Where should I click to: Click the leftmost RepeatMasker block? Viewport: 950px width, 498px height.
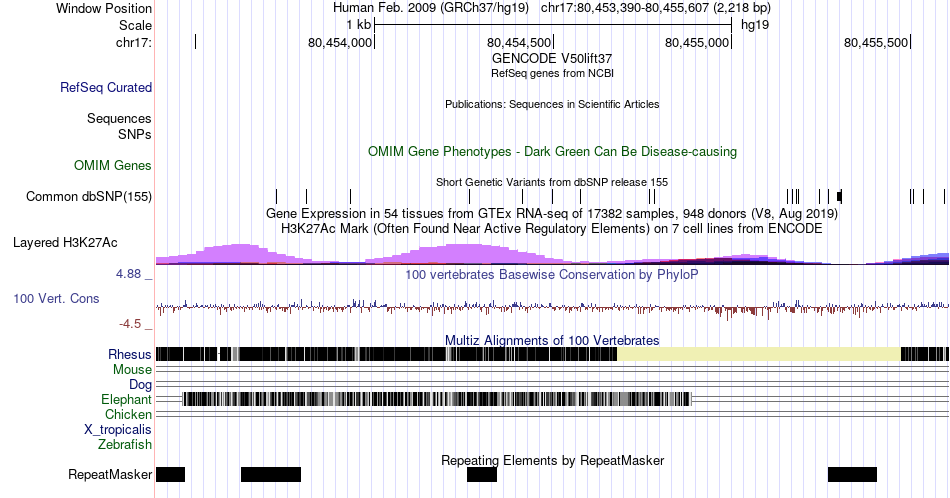click(170, 474)
